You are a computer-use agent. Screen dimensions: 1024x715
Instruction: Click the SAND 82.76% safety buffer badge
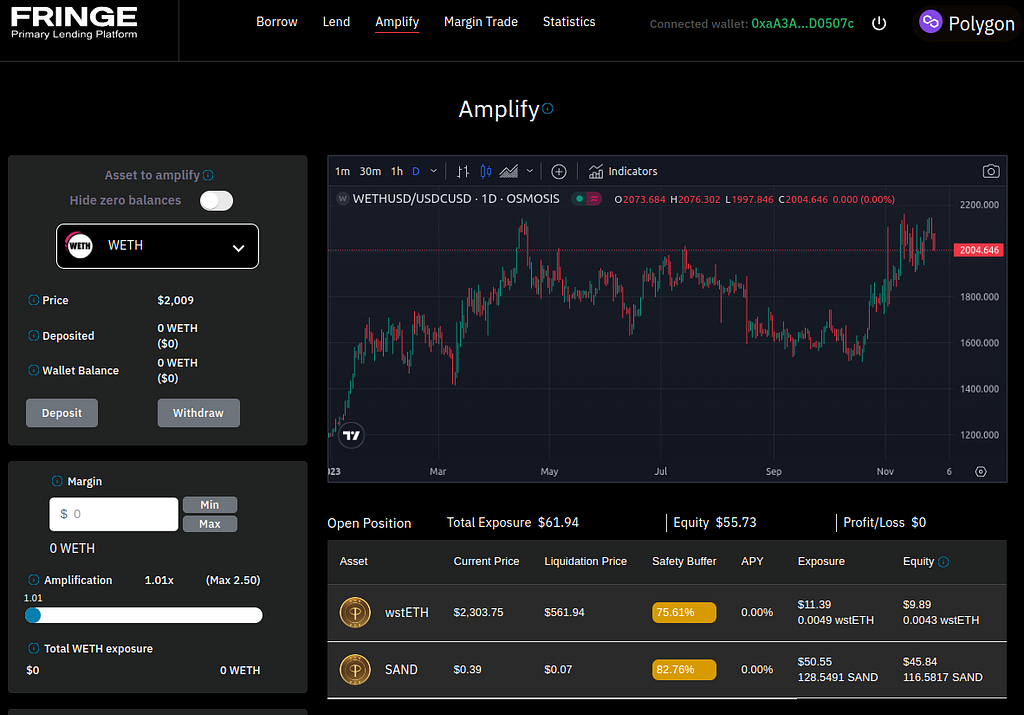pos(684,669)
